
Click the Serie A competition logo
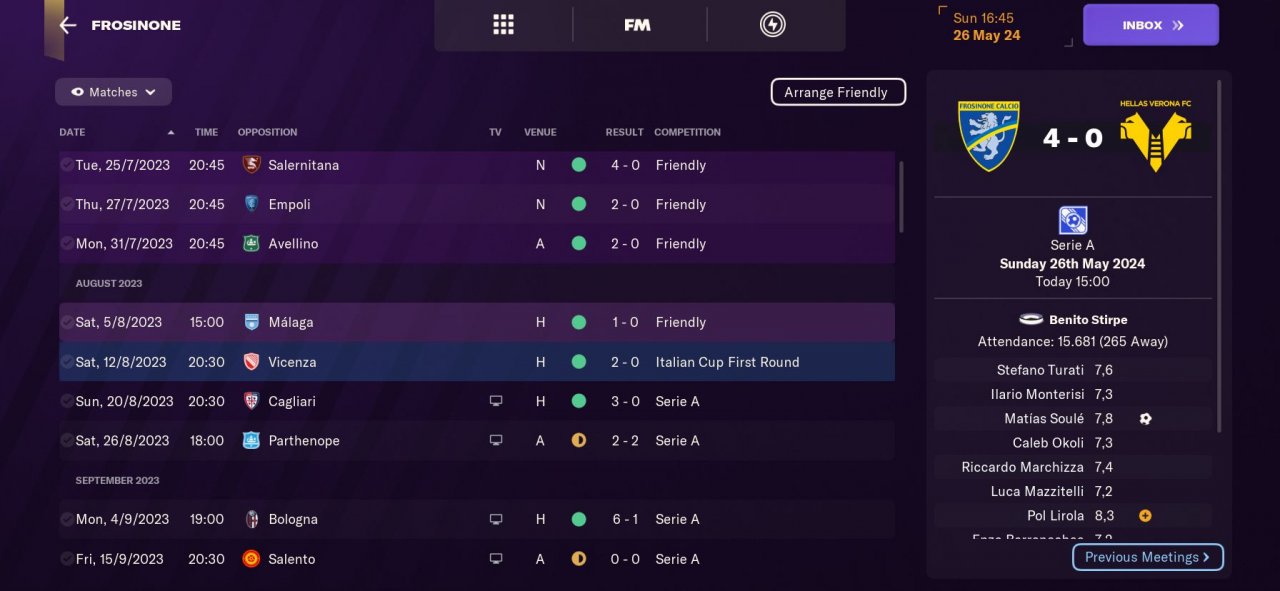(1073, 220)
